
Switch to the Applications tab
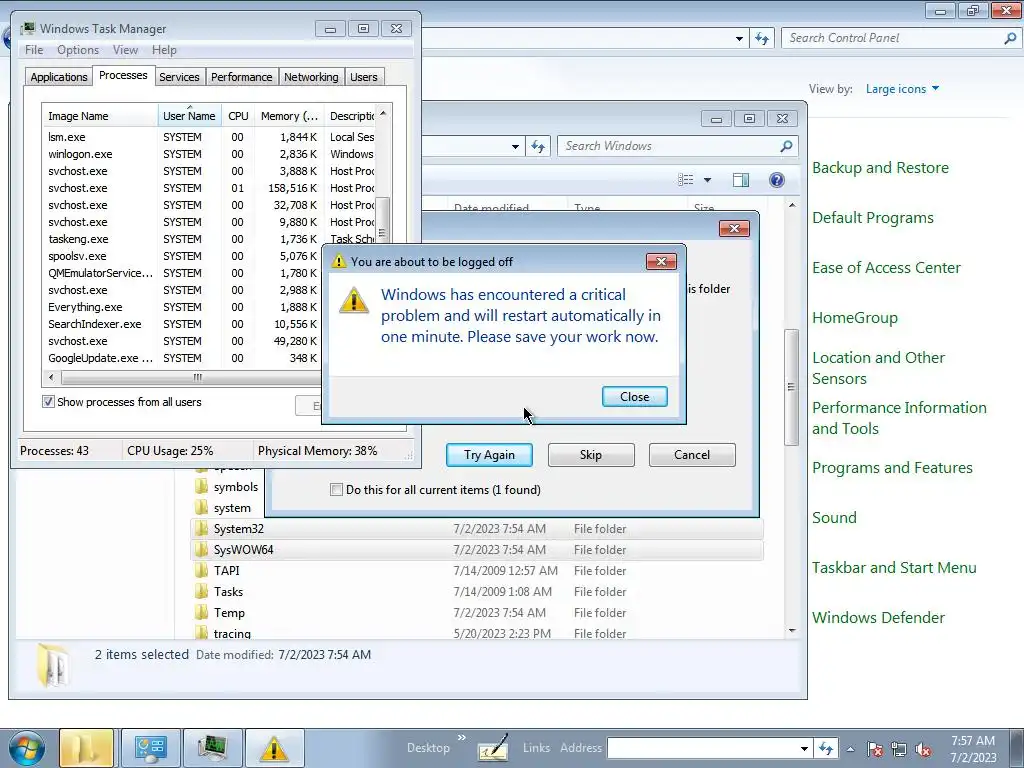tap(59, 77)
